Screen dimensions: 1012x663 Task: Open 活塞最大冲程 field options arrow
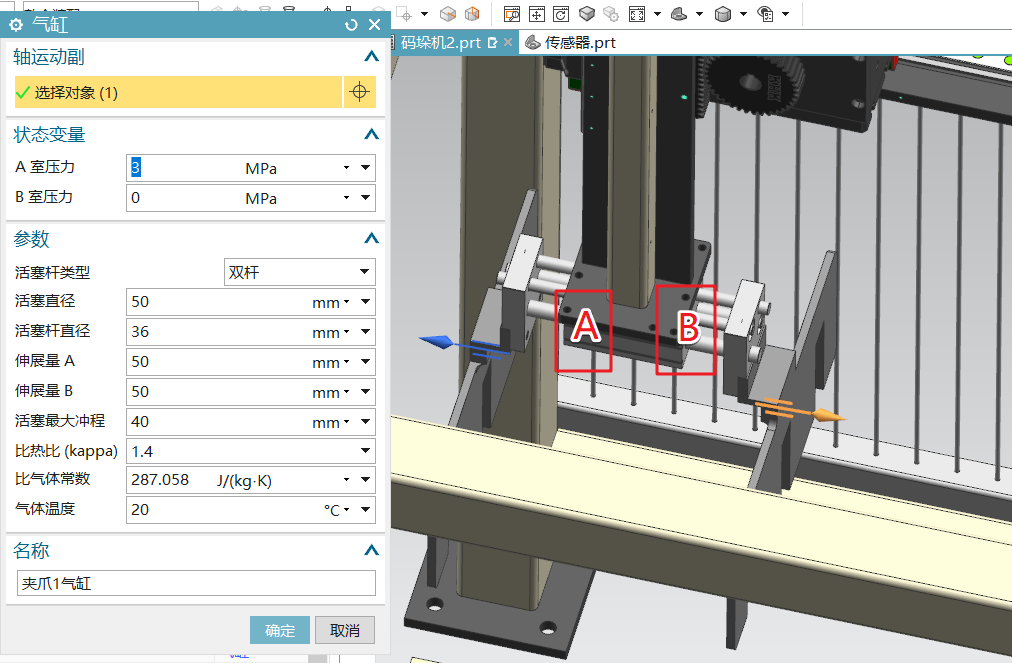click(x=365, y=422)
